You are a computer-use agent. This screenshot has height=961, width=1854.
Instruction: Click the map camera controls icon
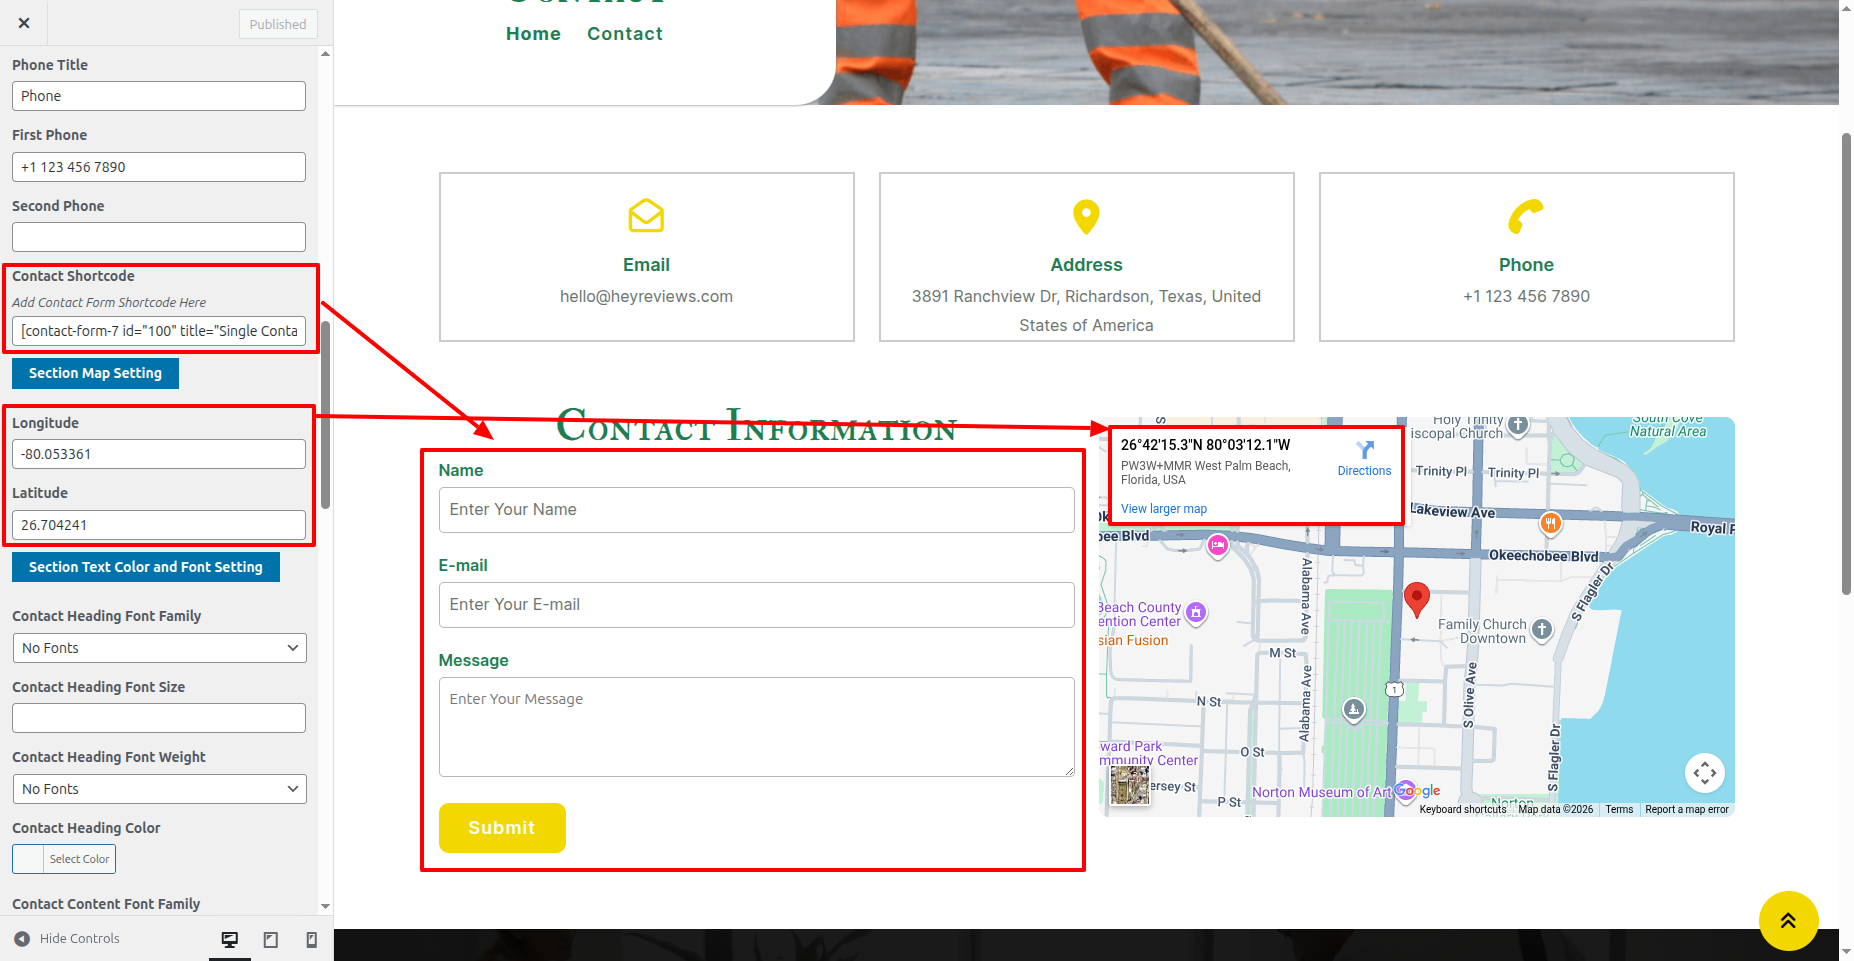(1704, 773)
